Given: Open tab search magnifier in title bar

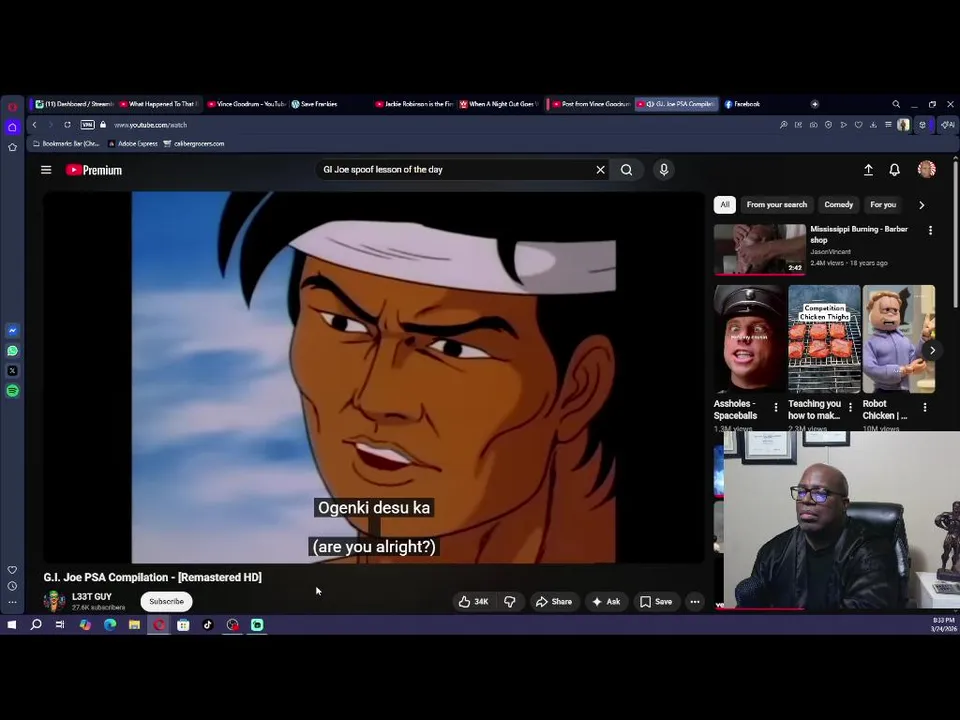Looking at the screenshot, I should [896, 104].
